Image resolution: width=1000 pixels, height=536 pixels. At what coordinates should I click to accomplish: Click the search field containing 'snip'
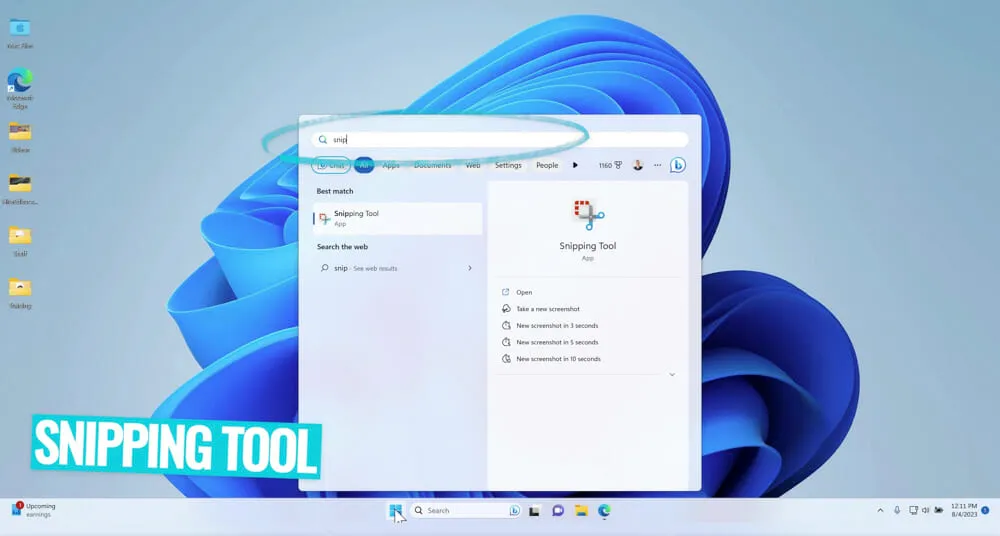coord(500,140)
